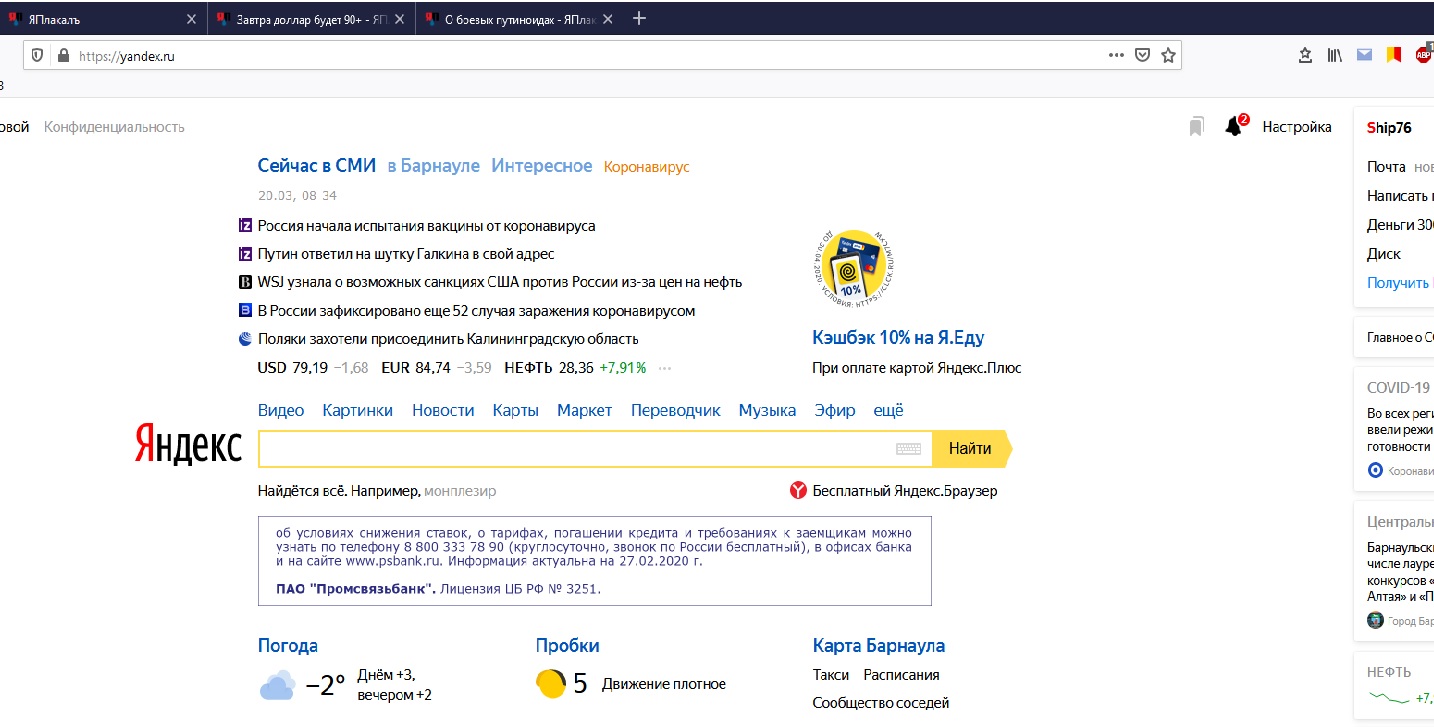Click source icon beside Калининградскую область headline
Image resolution: width=1434 pixels, height=727 pixels.
tap(245, 339)
